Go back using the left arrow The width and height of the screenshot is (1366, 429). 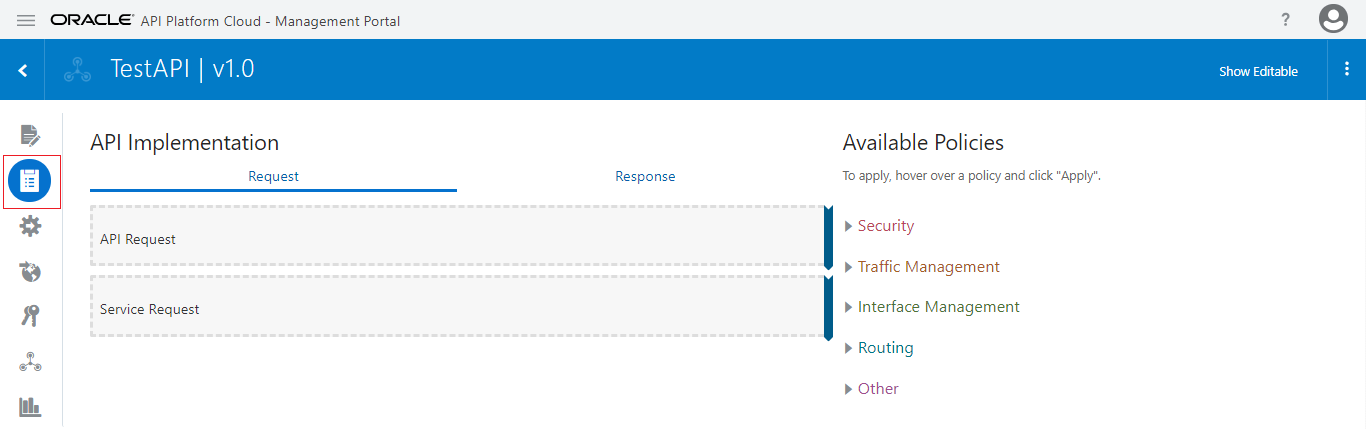(23, 70)
